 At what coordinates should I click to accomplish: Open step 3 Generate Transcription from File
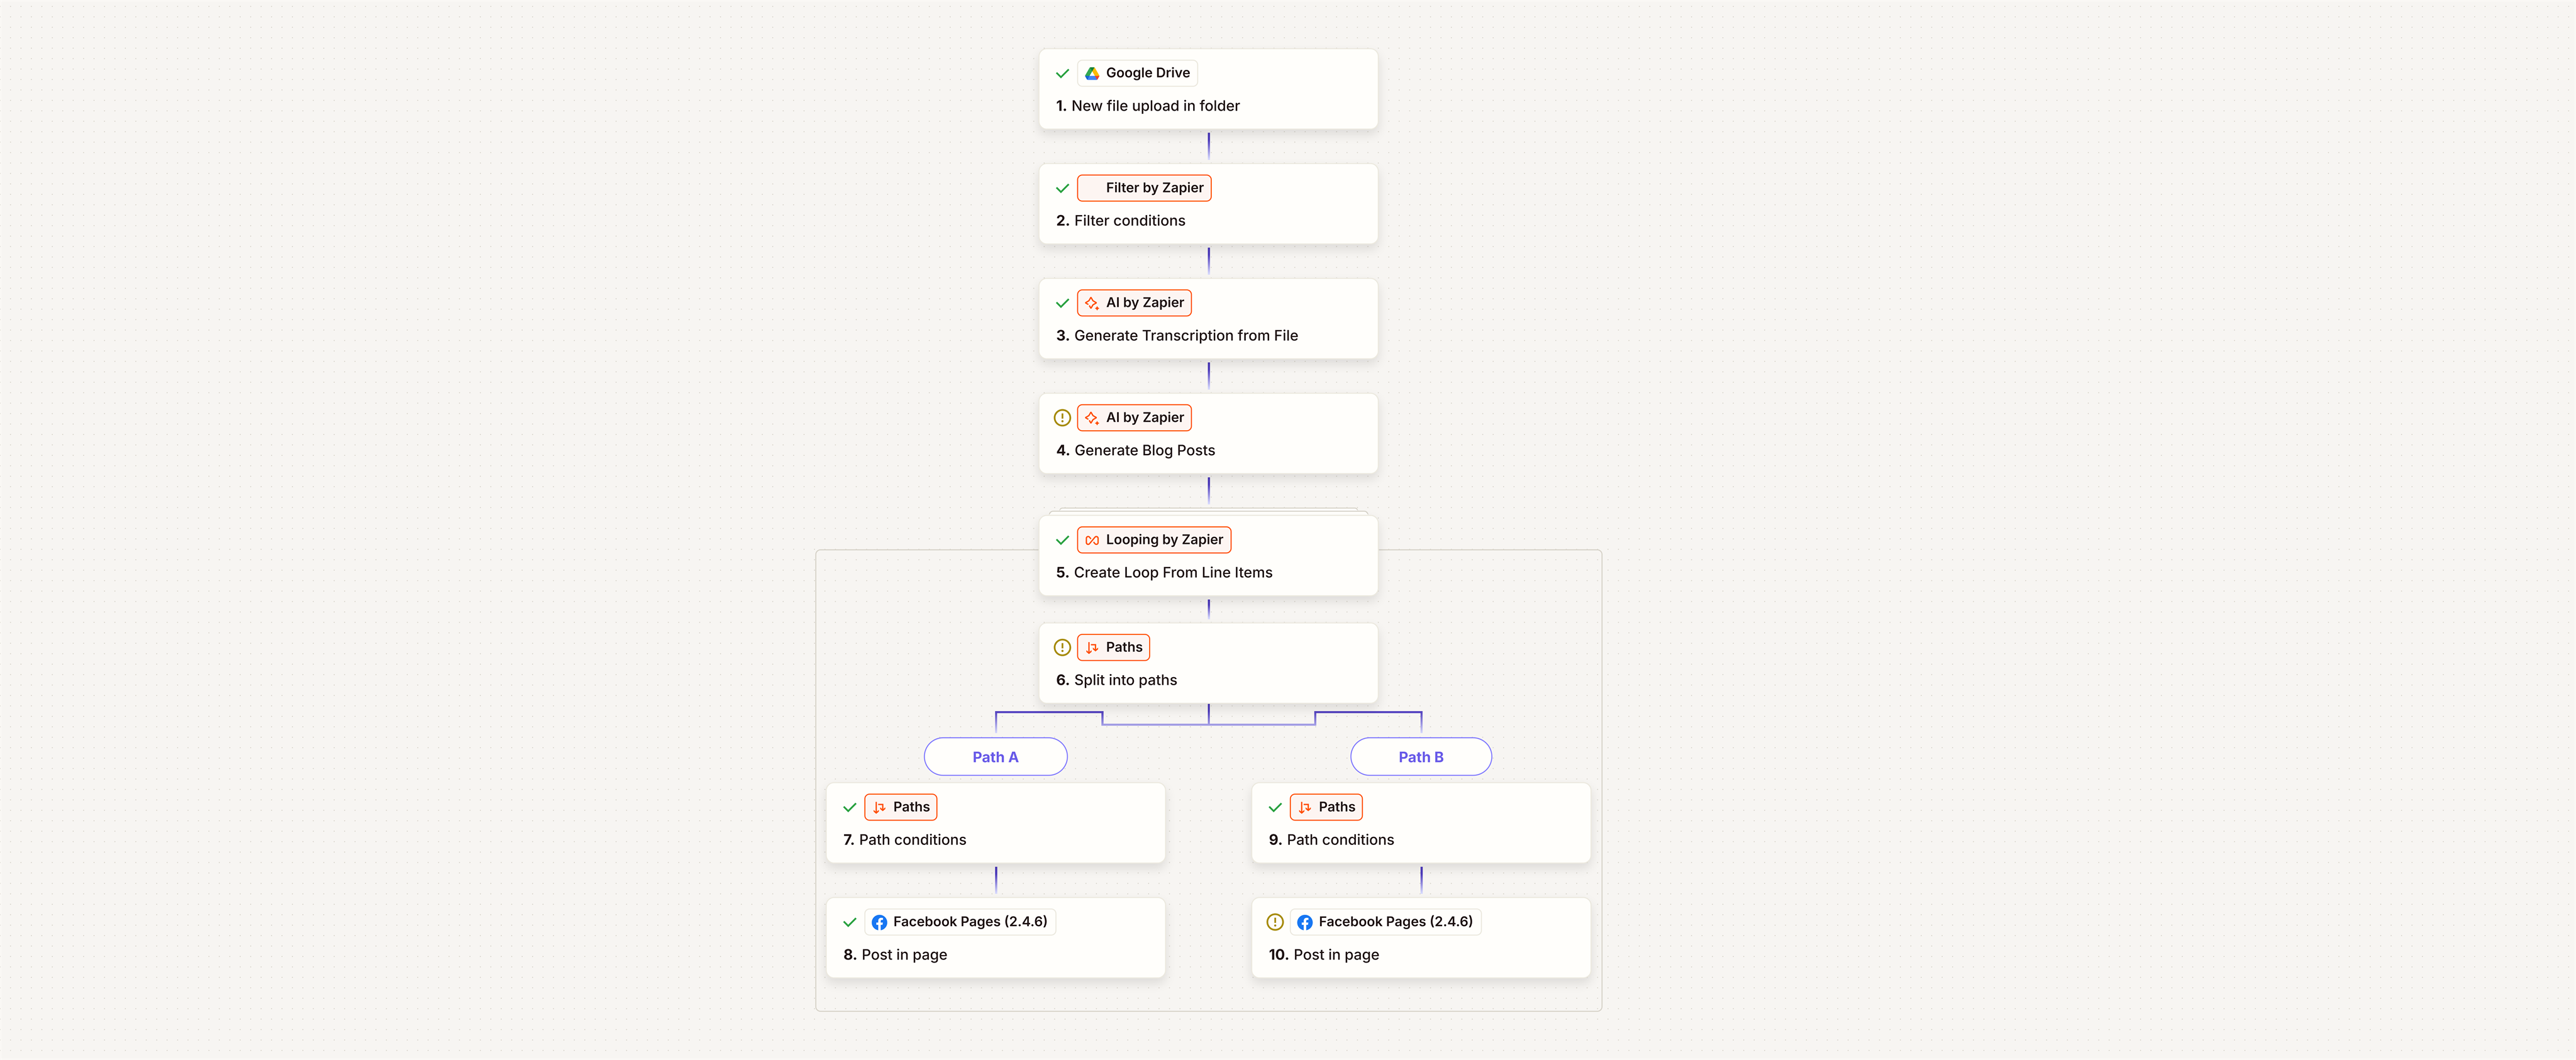1208,319
